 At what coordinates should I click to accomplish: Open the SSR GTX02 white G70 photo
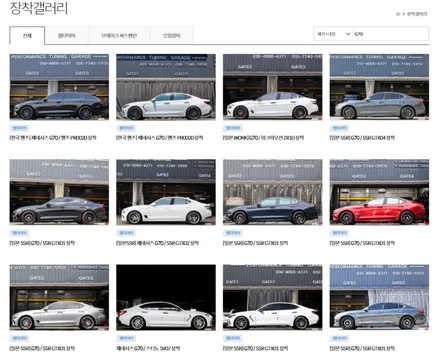click(166, 192)
